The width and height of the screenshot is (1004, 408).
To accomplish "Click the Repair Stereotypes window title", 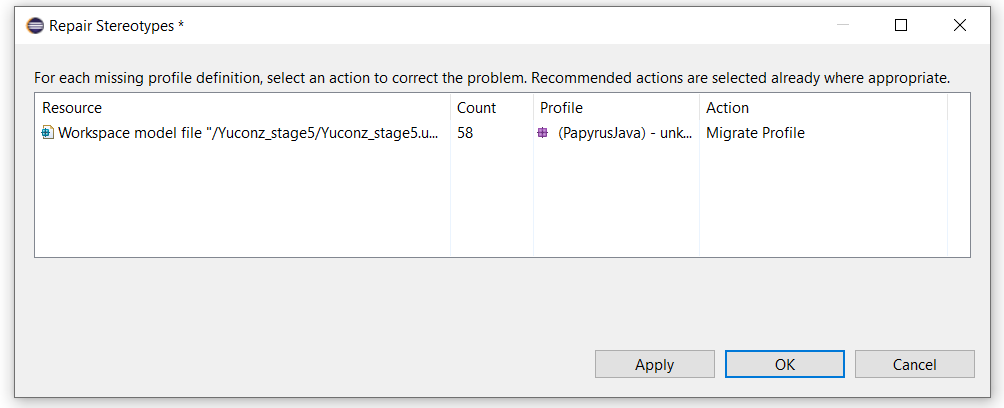I will pos(117,26).
